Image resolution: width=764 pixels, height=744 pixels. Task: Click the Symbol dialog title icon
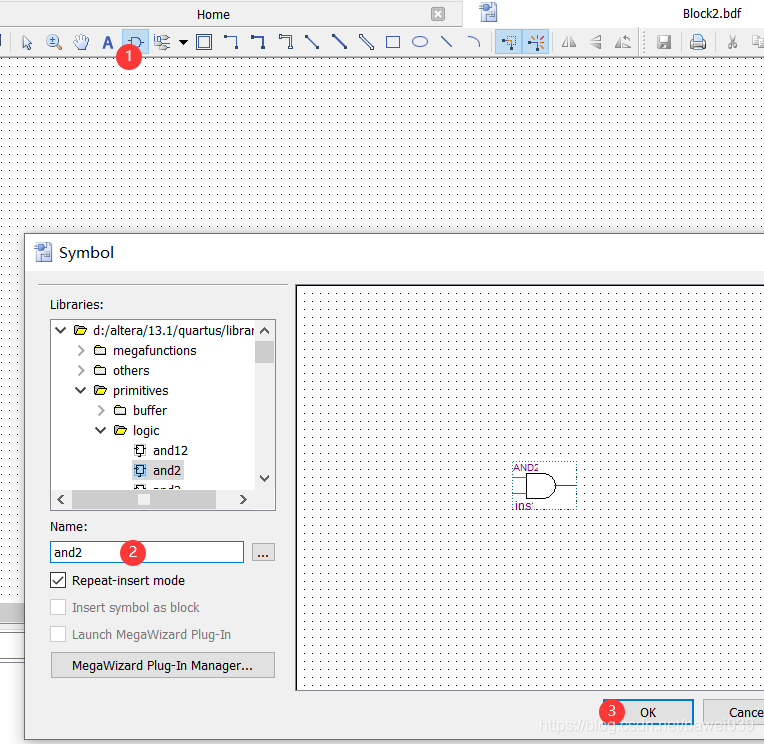[43, 252]
